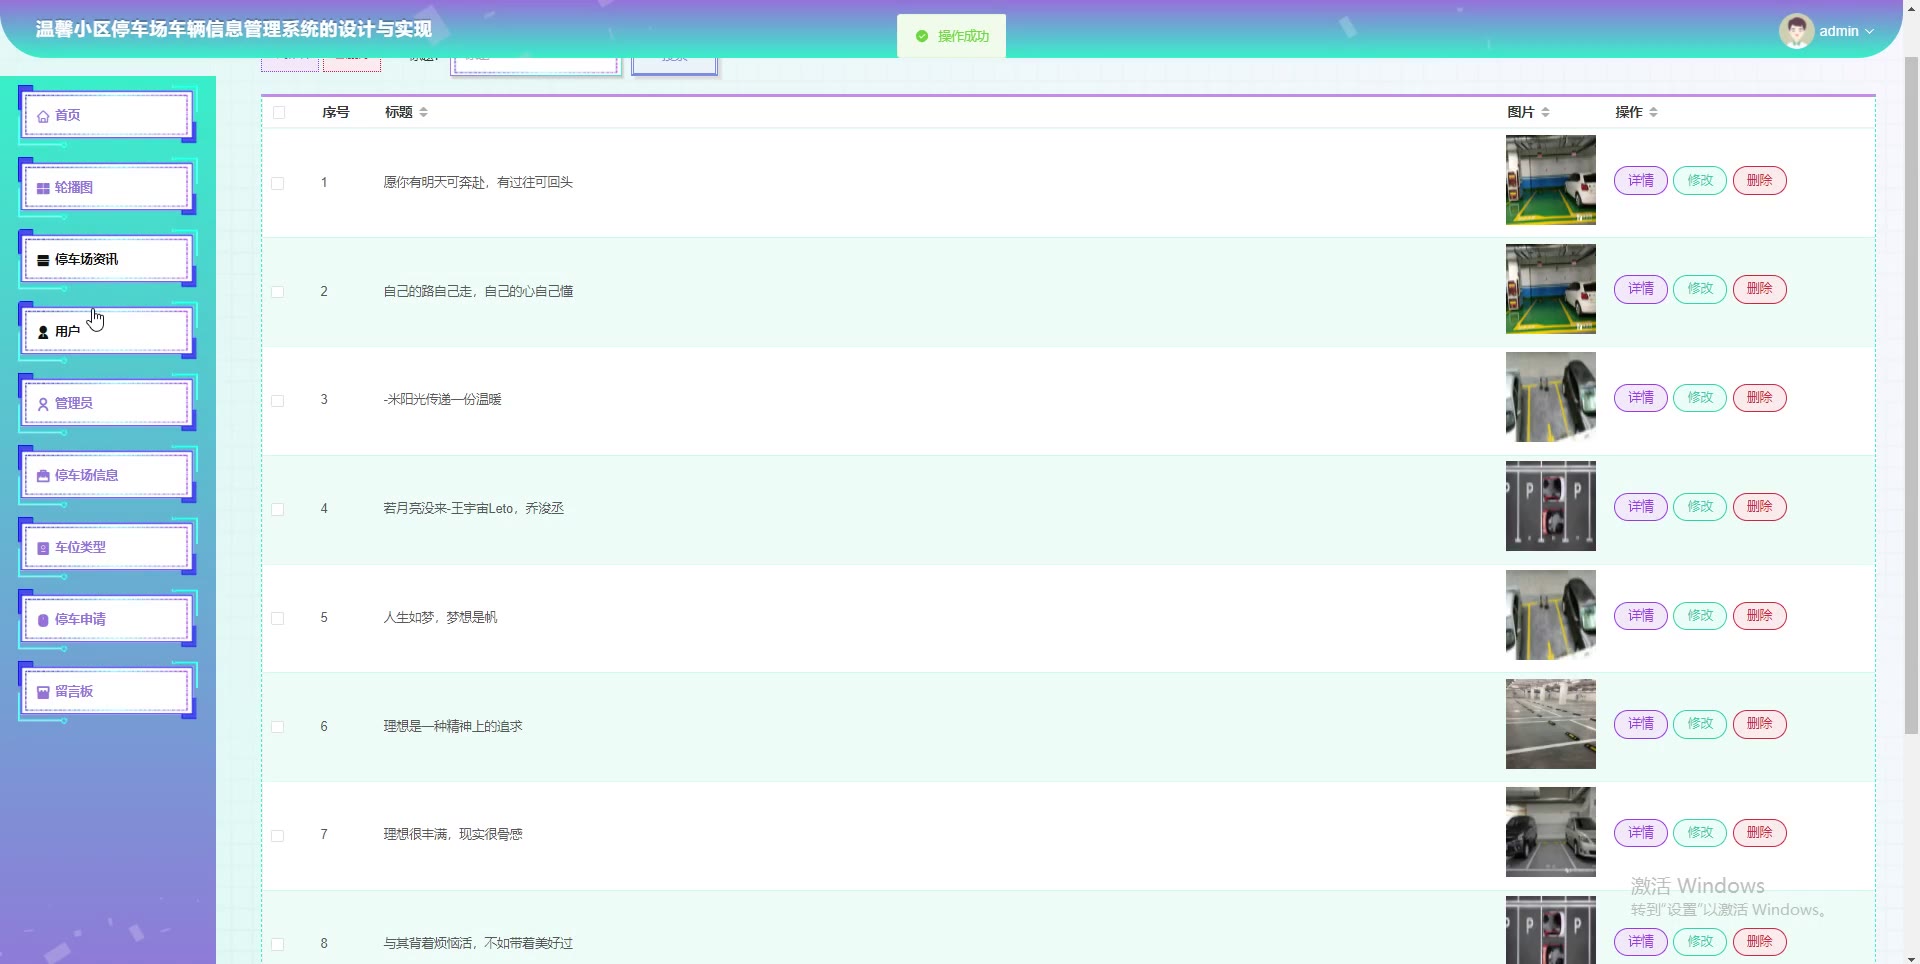Click the grid icon beside 轮播图

tap(43, 188)
